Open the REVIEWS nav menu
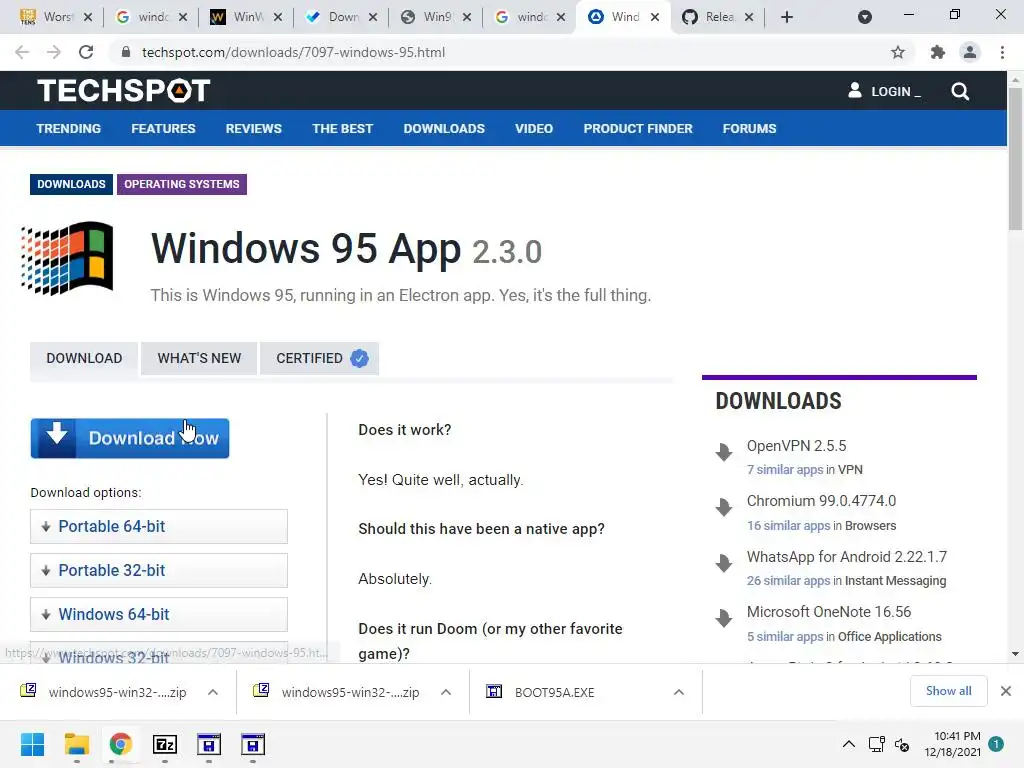The height and width of the screenshot is (768, 1024). tap(253, 129)
